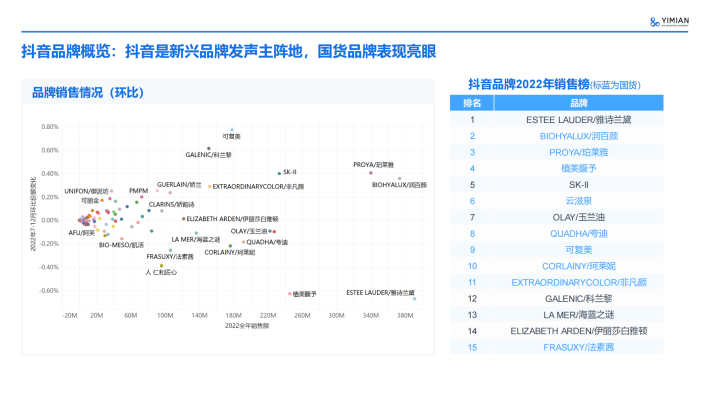Click the GALENIC/科兰黎 scatter dot
710x399 pixels.
tap(209, 149)
